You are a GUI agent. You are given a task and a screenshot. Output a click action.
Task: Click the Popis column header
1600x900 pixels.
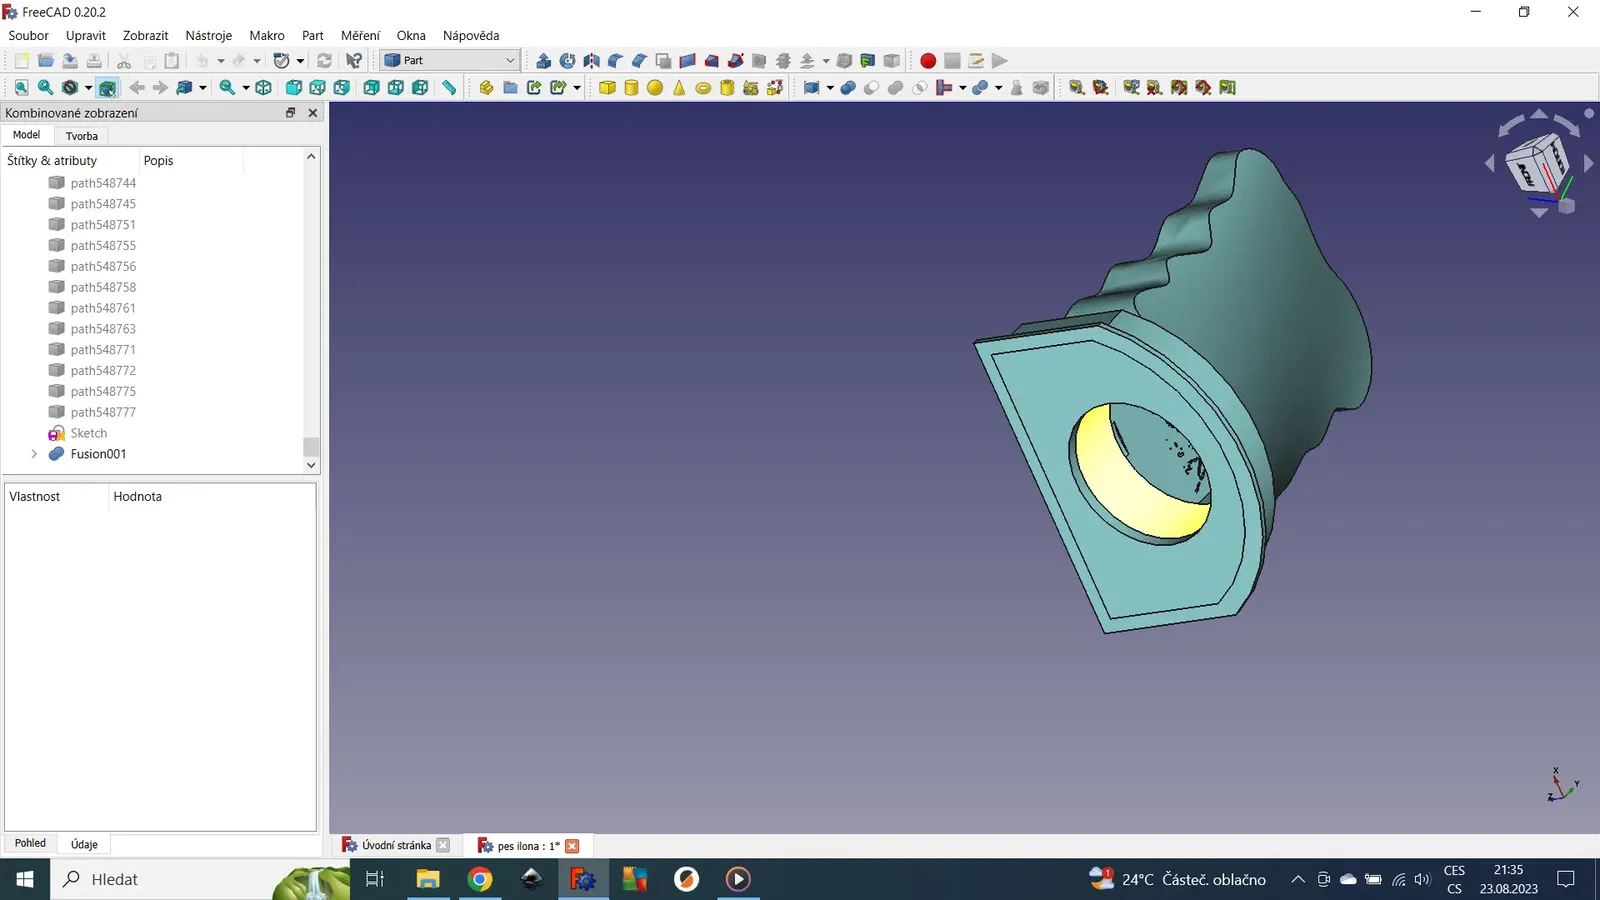158,160
